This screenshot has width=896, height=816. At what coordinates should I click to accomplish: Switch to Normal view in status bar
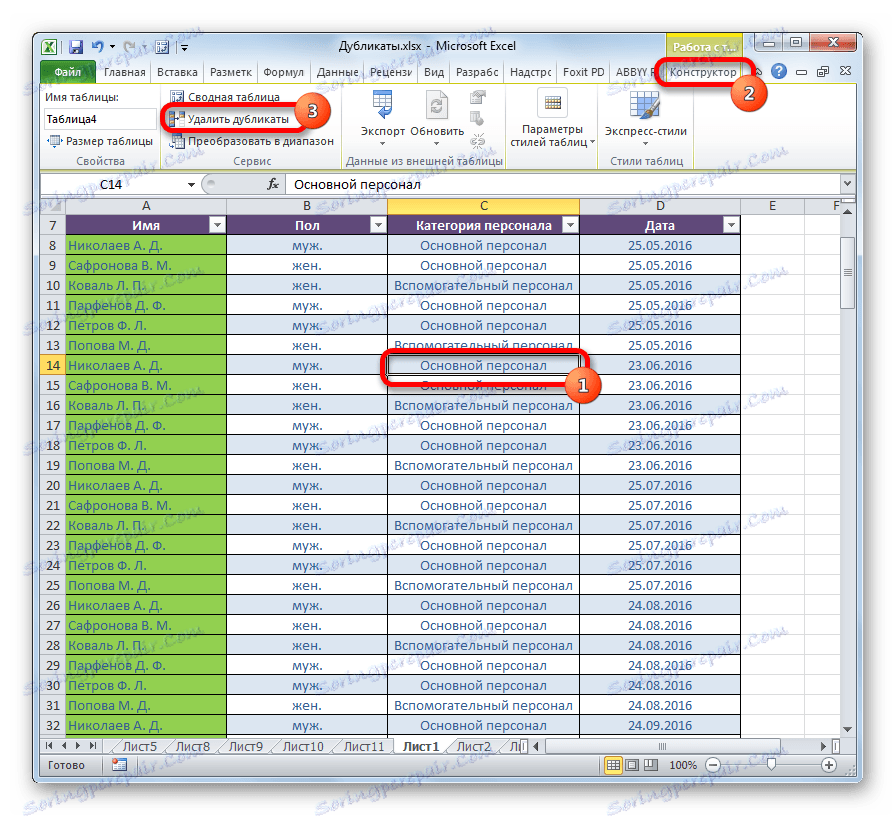pyautogui.click(x=614, y=765)
